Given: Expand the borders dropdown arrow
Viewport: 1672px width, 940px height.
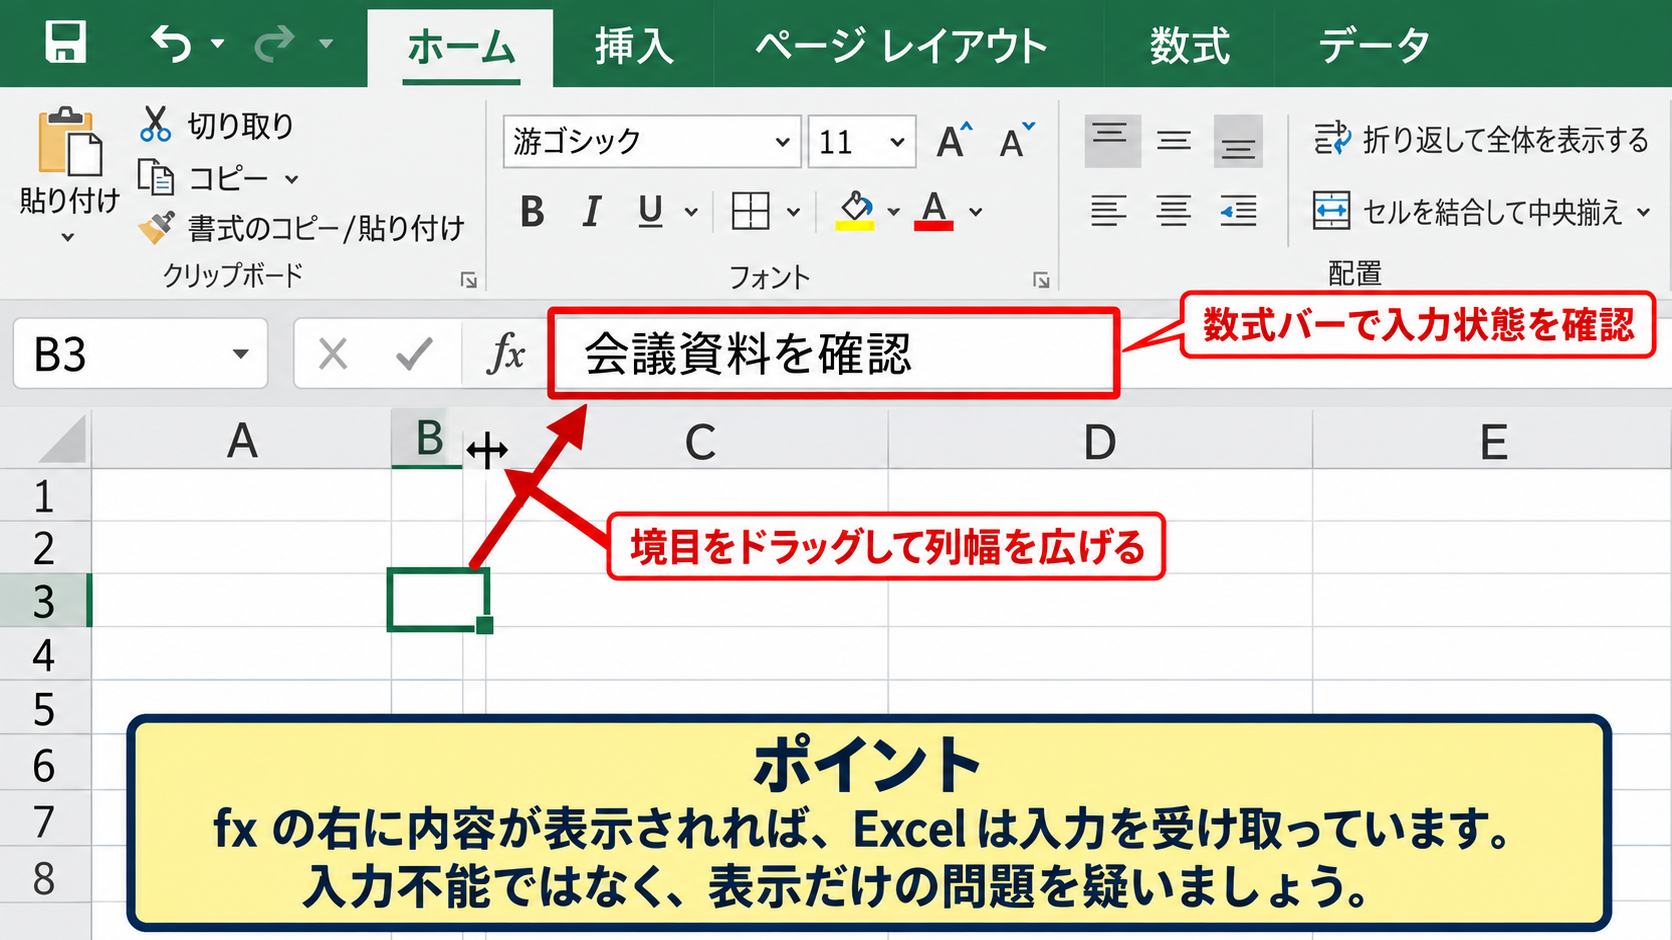Looking at the screenshot, I should tap(794, 212).
